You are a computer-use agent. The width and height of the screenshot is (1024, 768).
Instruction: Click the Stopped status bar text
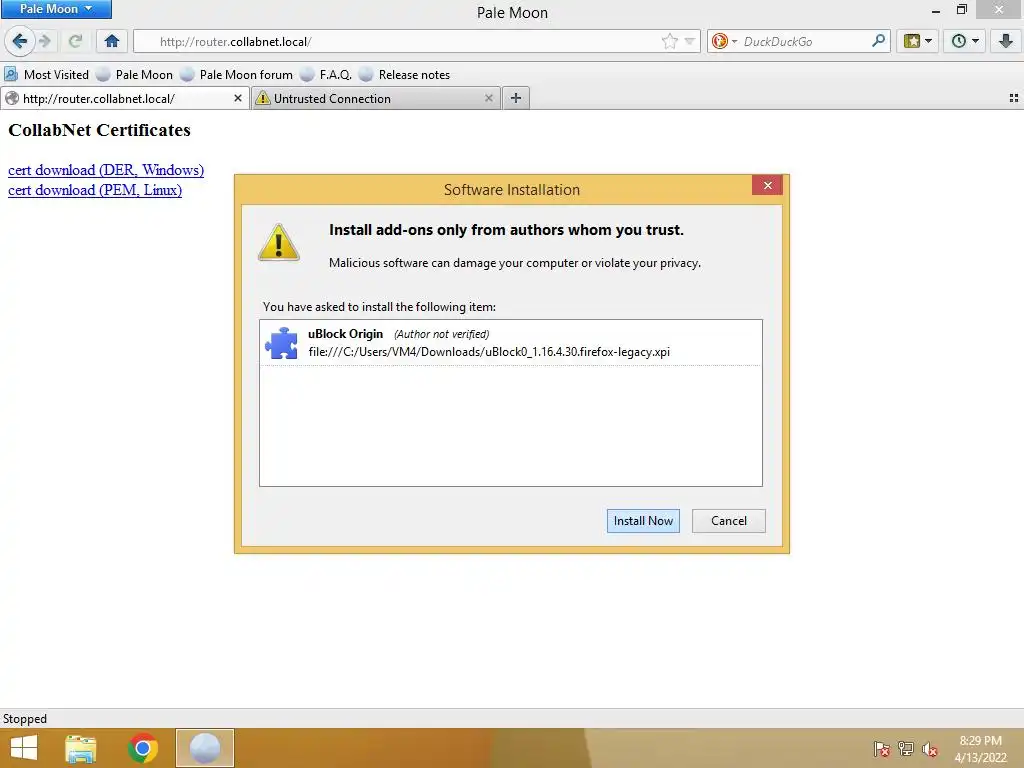[25, 718]
